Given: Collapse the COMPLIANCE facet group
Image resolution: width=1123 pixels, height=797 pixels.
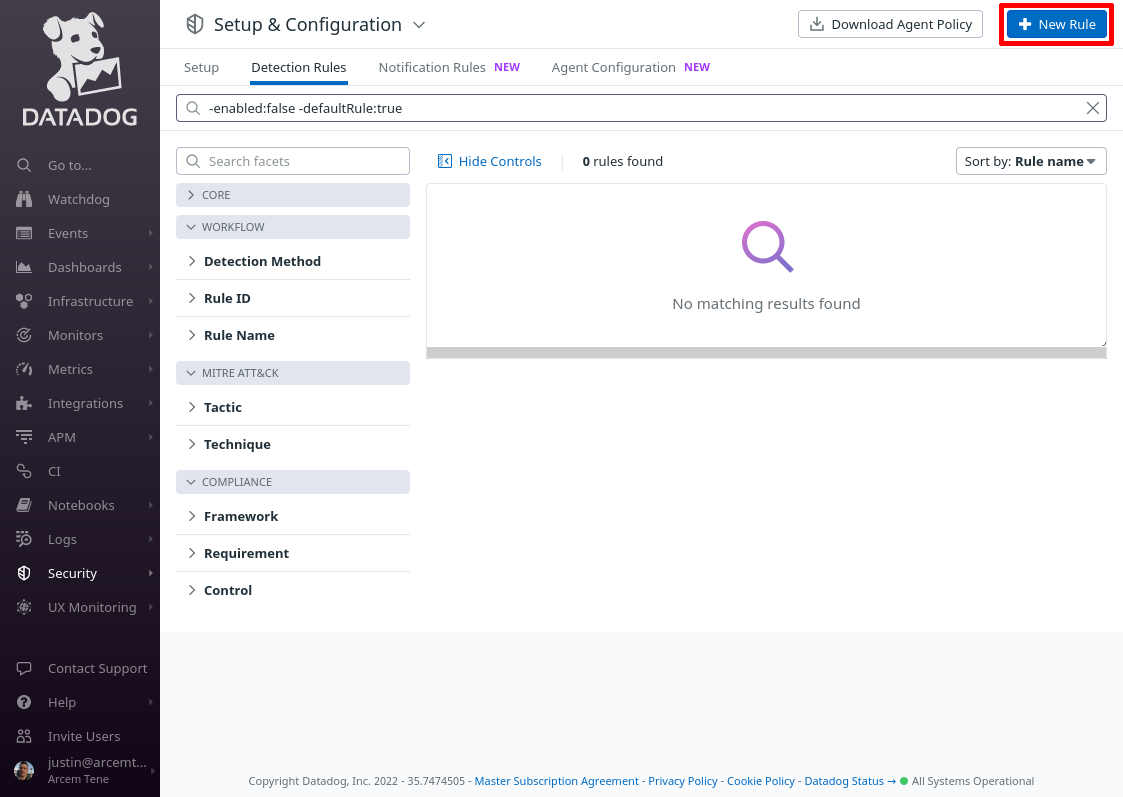Looking at the screenshot, I should (293, 482).
